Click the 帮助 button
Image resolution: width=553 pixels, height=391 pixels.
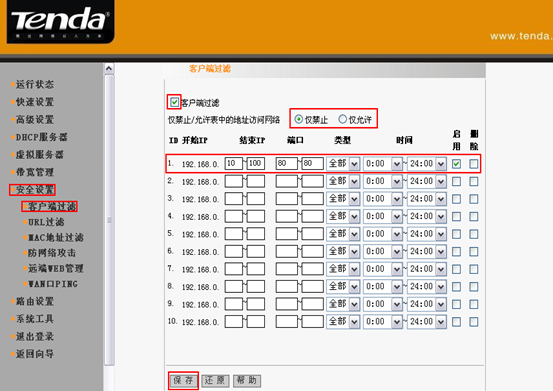(x=247, y=380)
